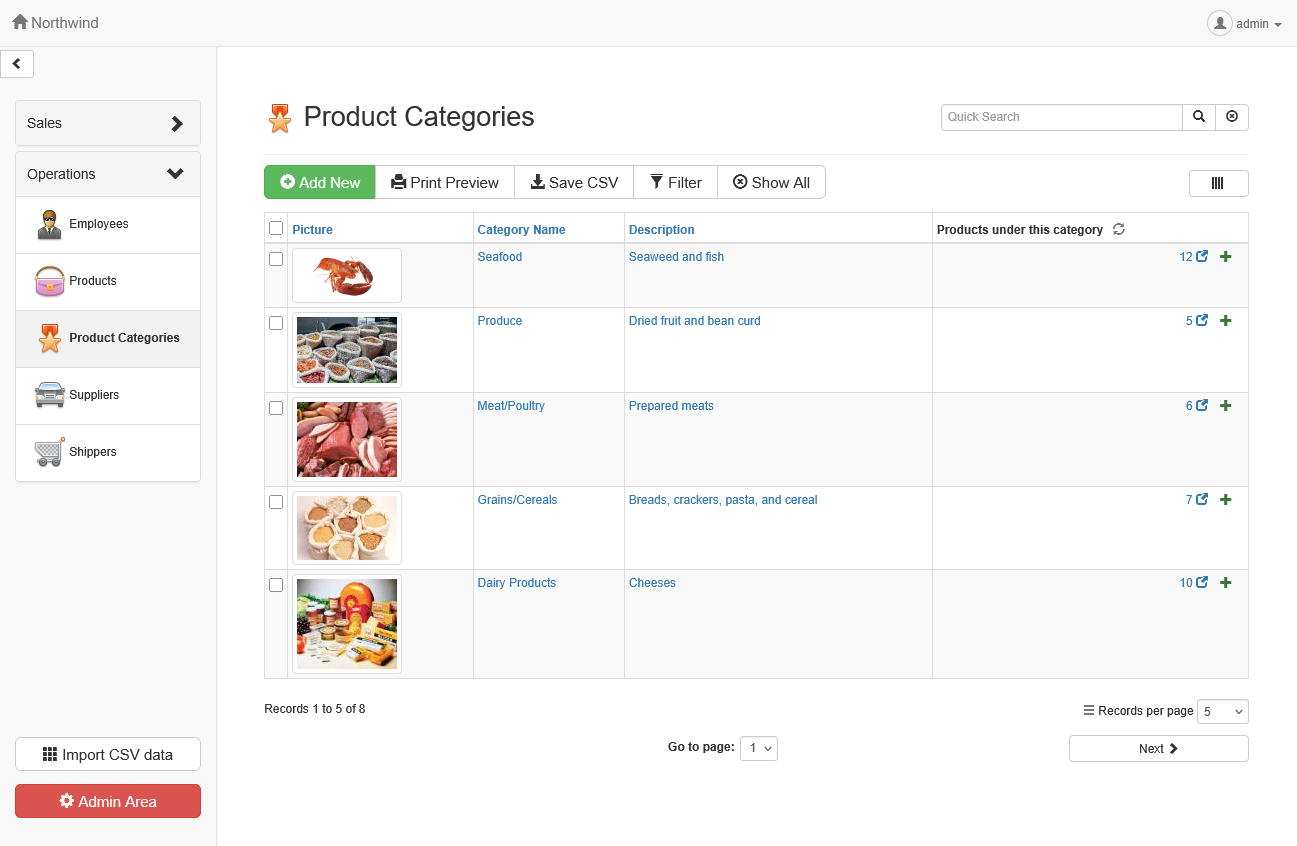
Task: Clear the search with the circled X icon
Action: tap(1232, 117)
